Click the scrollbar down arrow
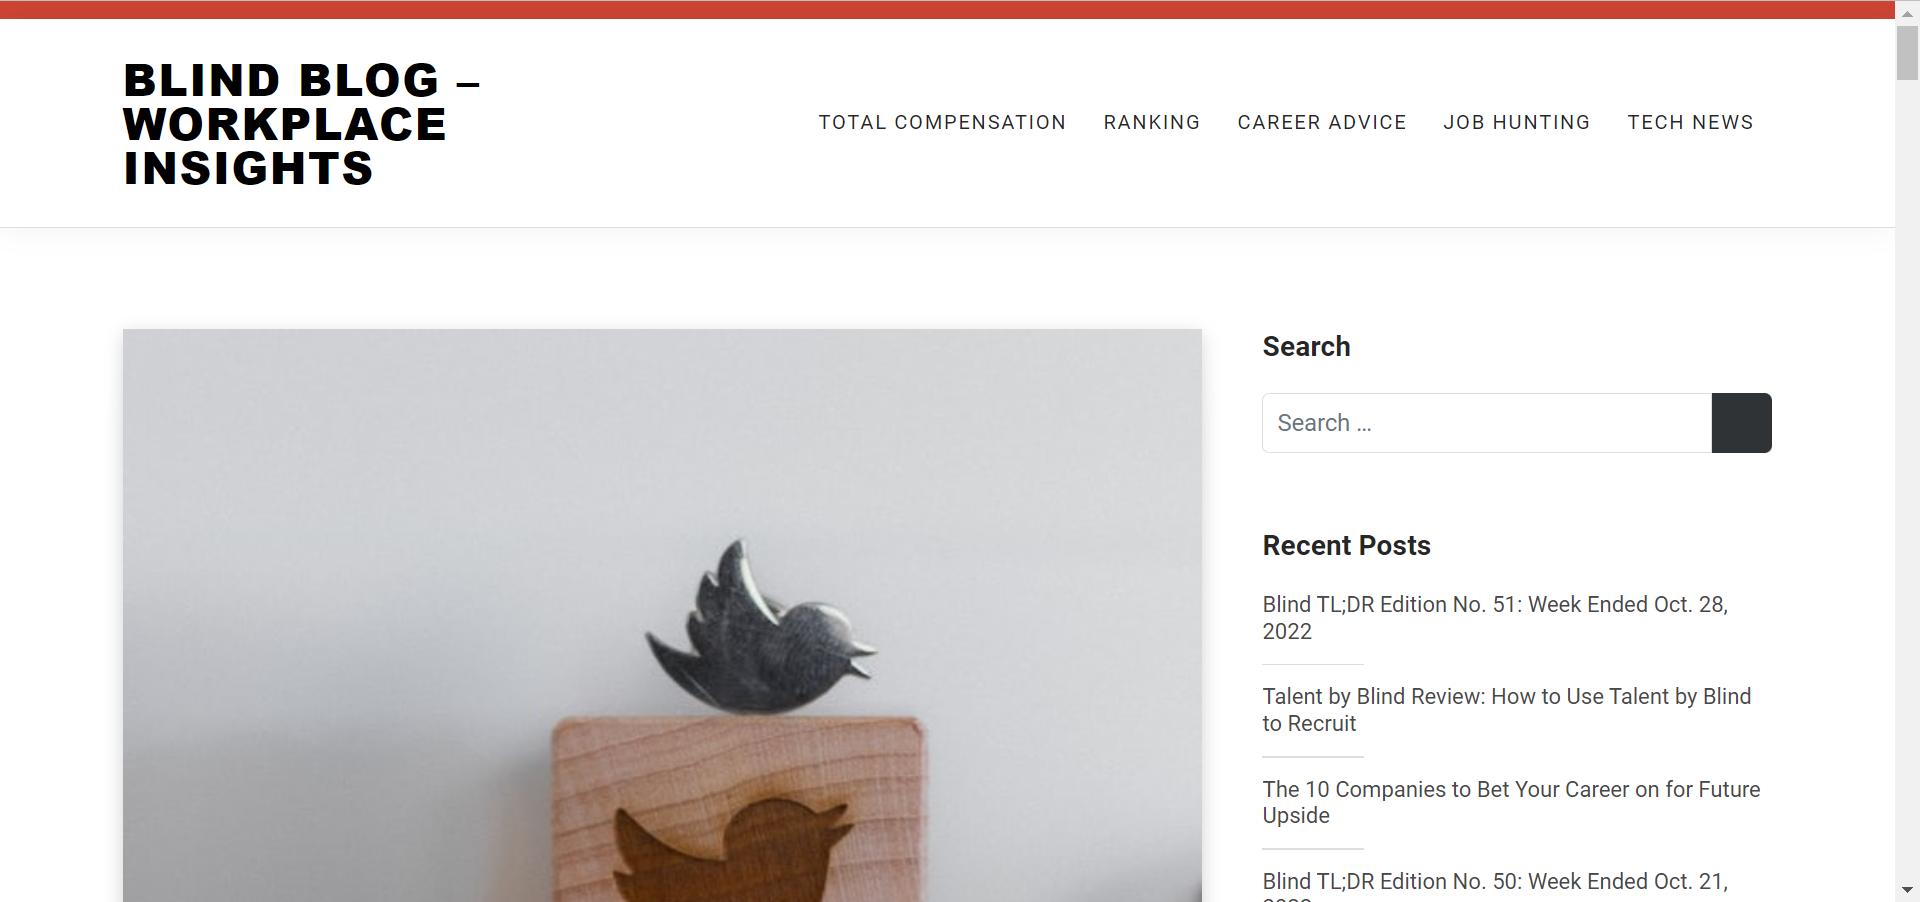The height and width of the screenshot is (902, 1920). (x=1907, y=889)
